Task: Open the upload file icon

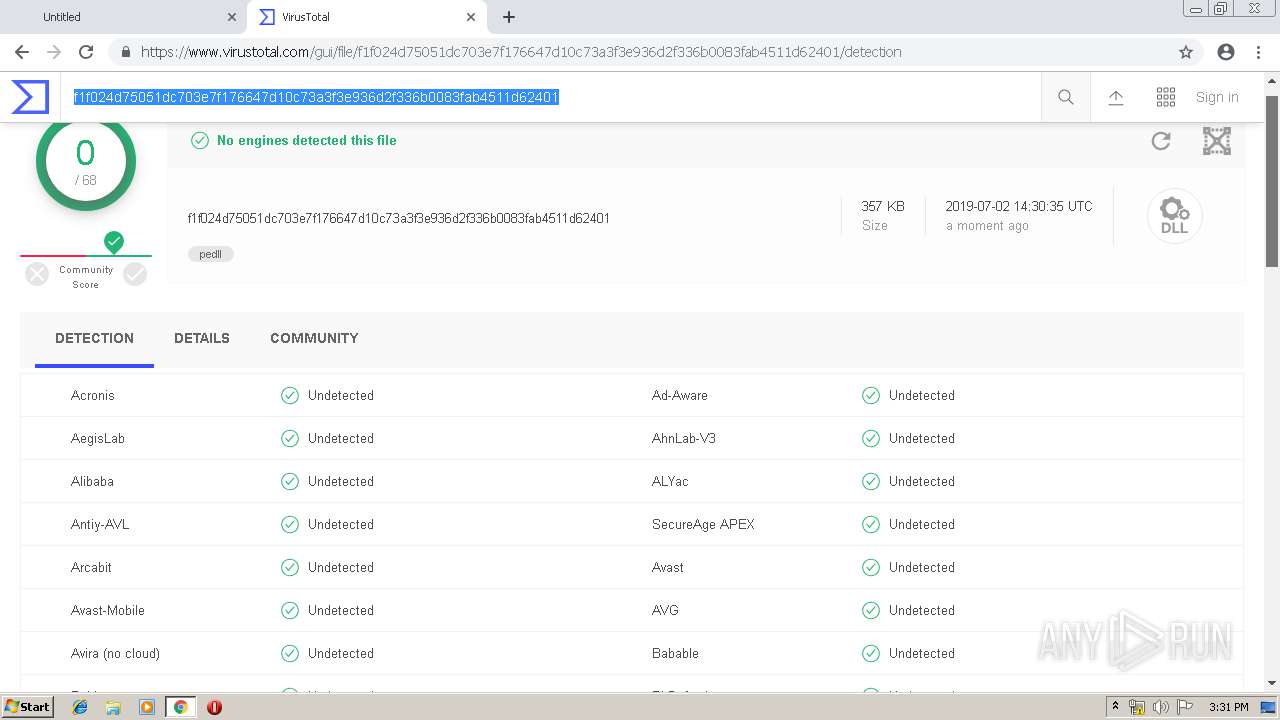Action: [1116, 97]
